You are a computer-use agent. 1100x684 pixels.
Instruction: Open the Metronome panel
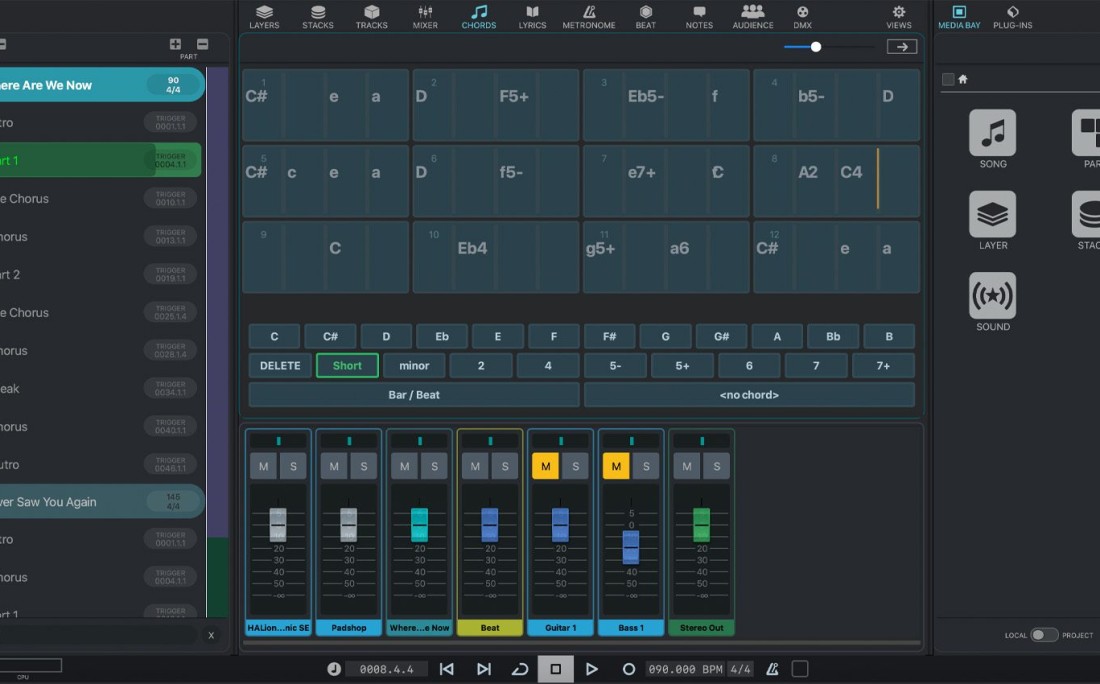588,17
